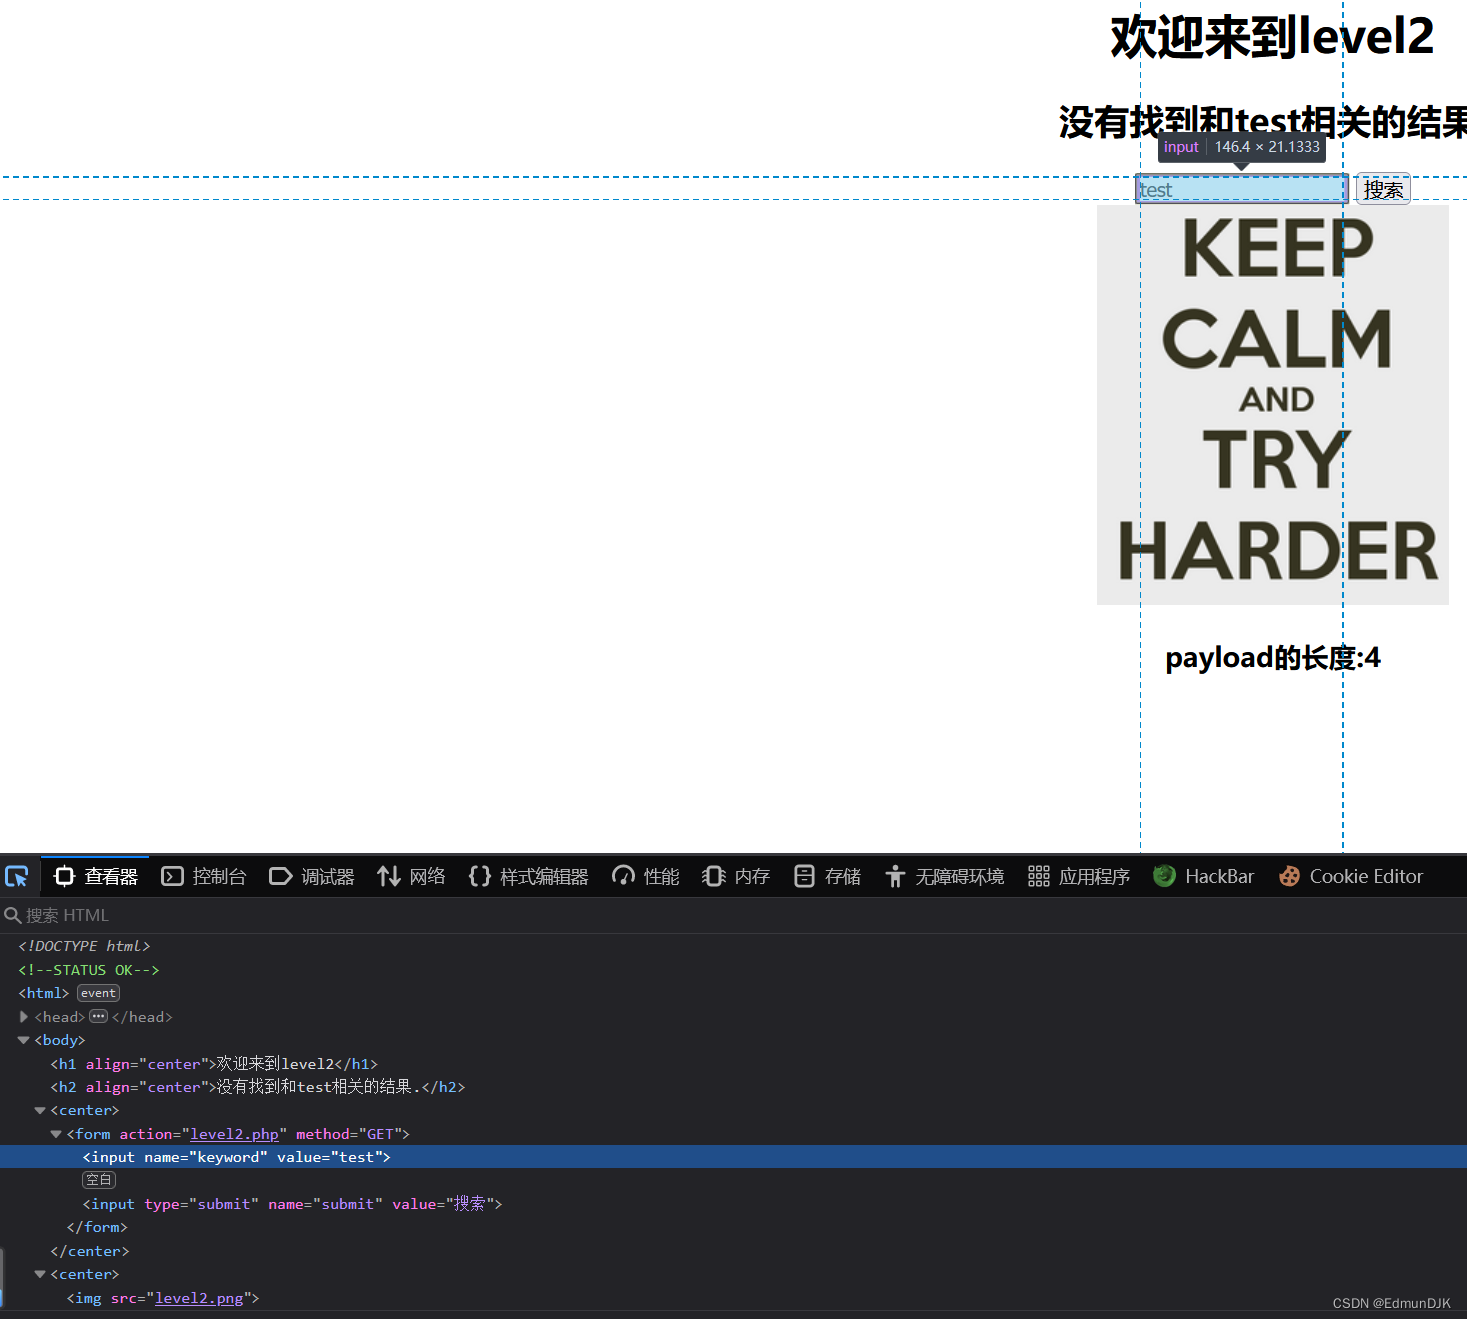Select the element picker tool
1467x1319 pixels.
(17, 876)
